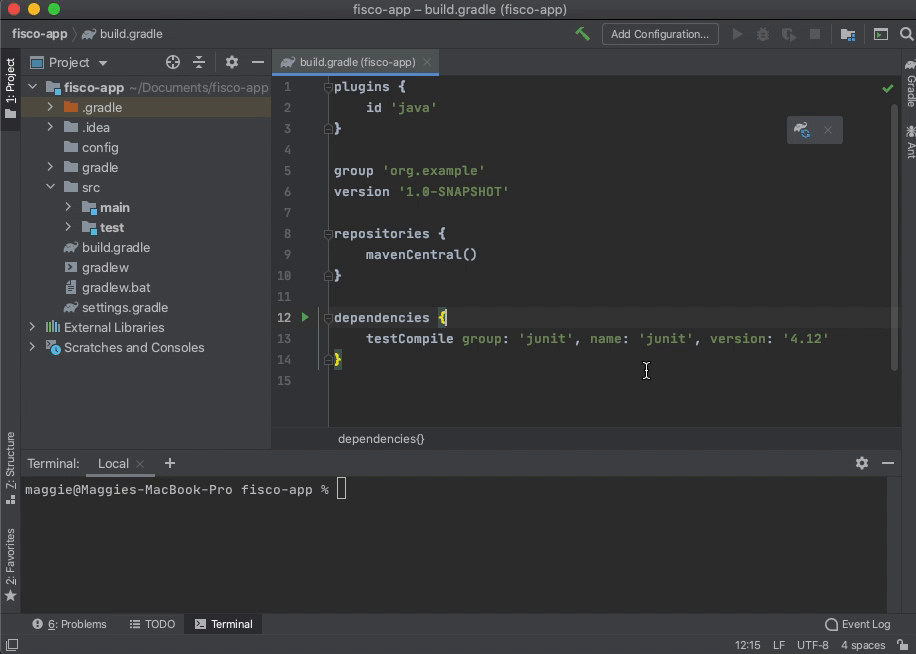
Task: Close the Local terminal session tab
Action: point(140,464)
